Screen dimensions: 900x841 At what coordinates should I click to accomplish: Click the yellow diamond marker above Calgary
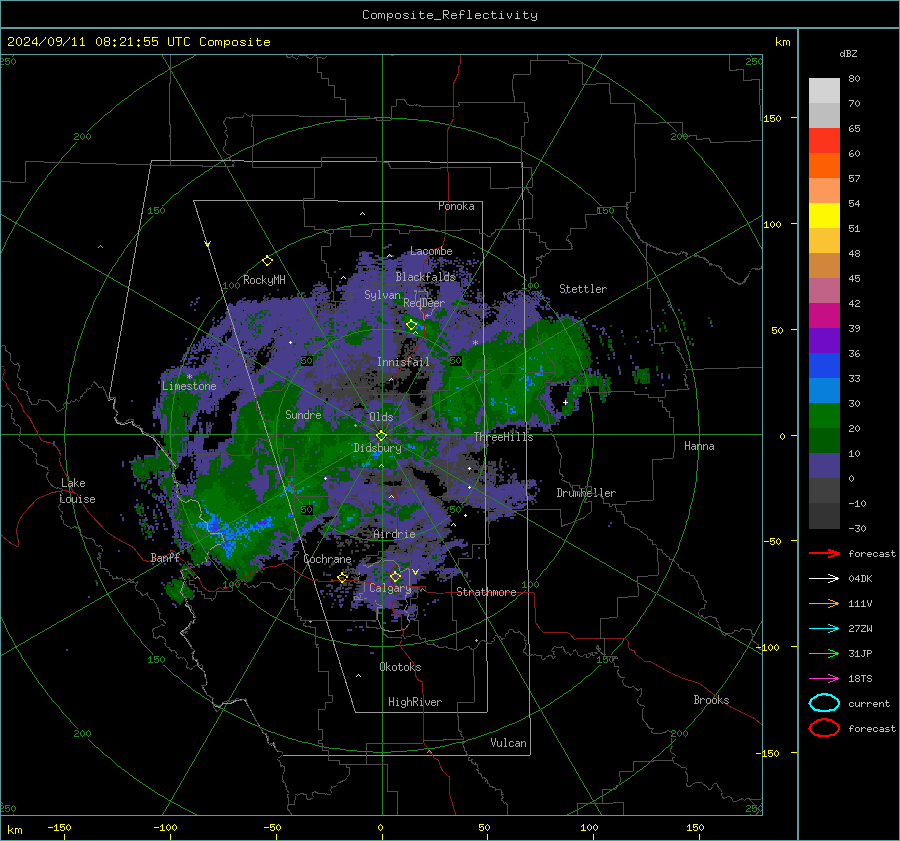[395, 576]
